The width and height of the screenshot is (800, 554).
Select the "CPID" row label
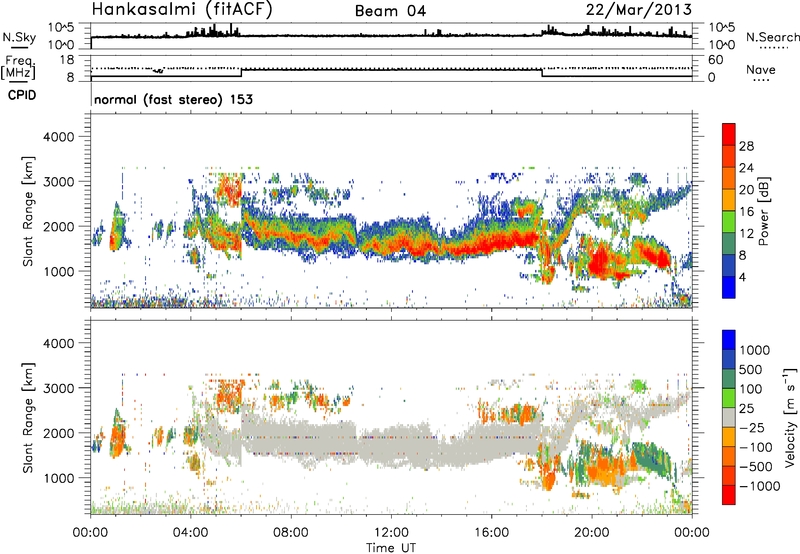coord(22,95)
